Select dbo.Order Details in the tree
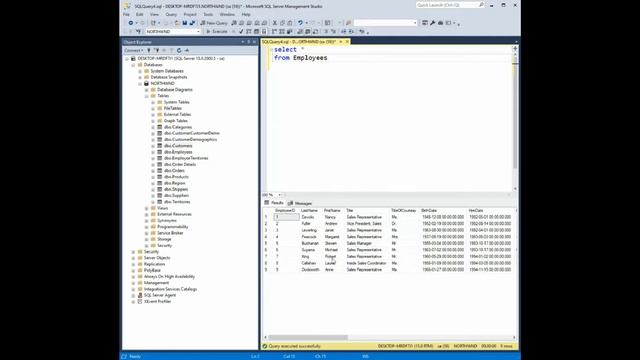 (180, 164)
